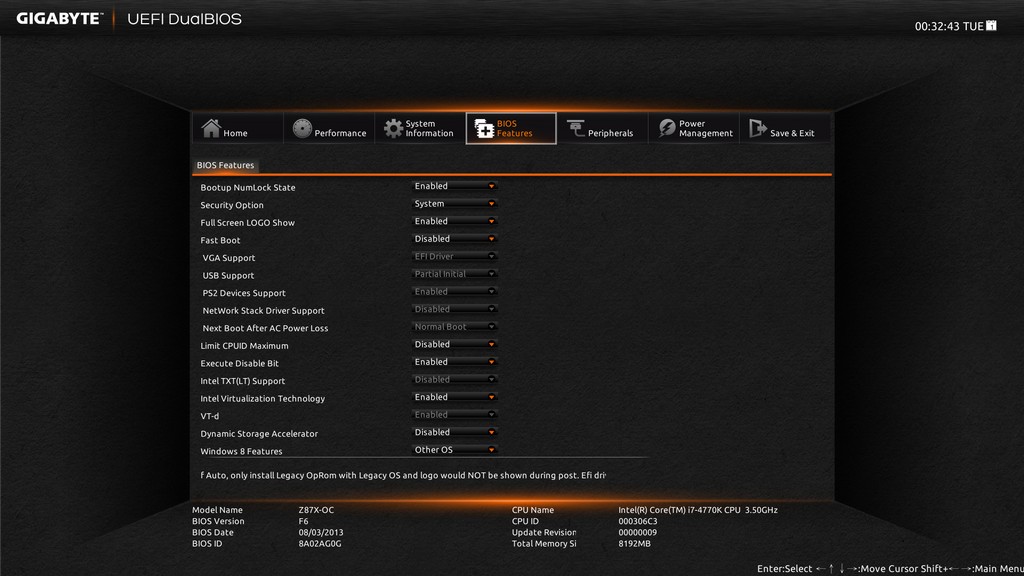Image resolution: width=1024 pixels, height=576 pixels.
Task: Open Intel Virtualization Technology dropdown
Action: tap(455, 397)
